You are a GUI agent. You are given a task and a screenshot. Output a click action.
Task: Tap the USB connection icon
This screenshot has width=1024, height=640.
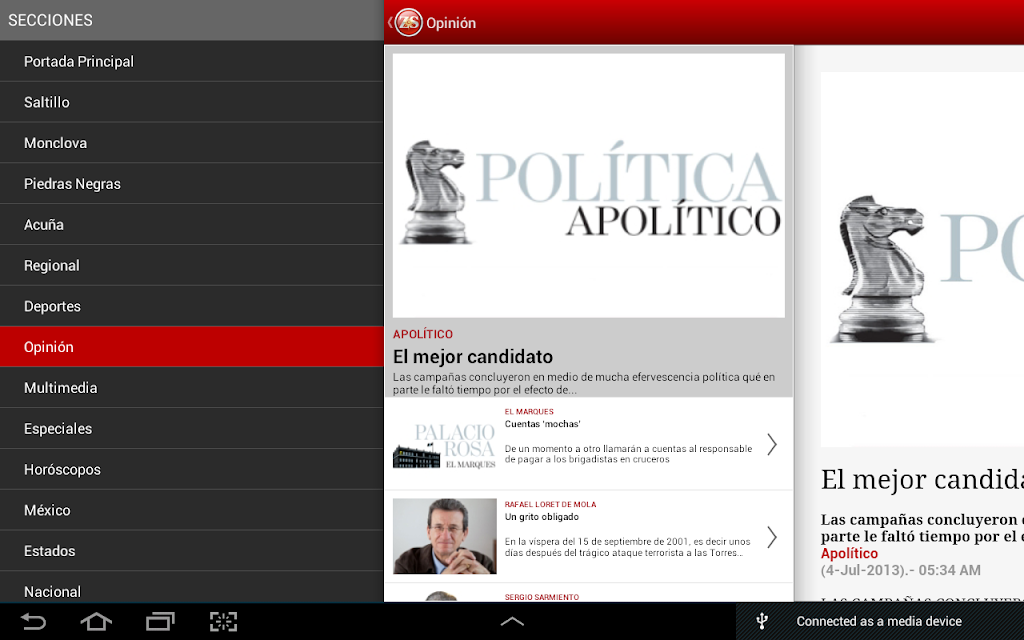coord(761,621)
